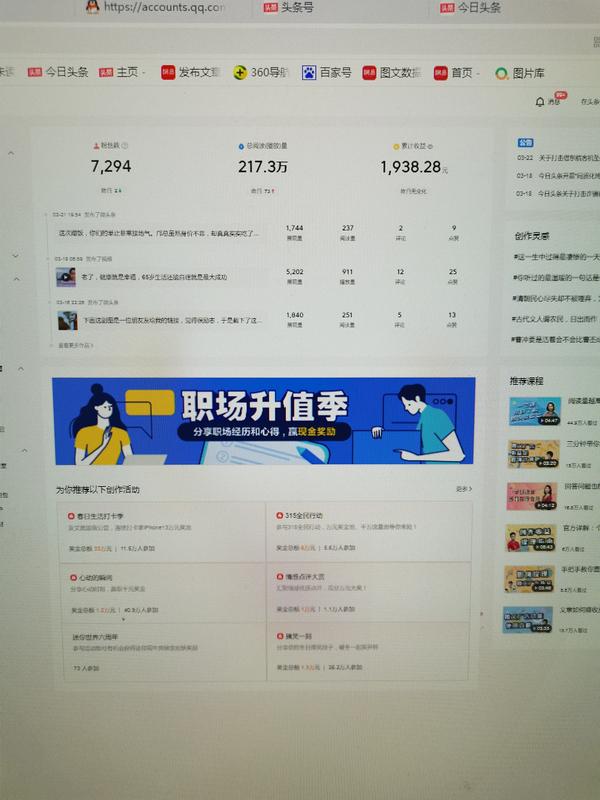600x800 pixels.
Task: Click the red icon beside 搞笑一刻
Action: (x=280, y=636)
